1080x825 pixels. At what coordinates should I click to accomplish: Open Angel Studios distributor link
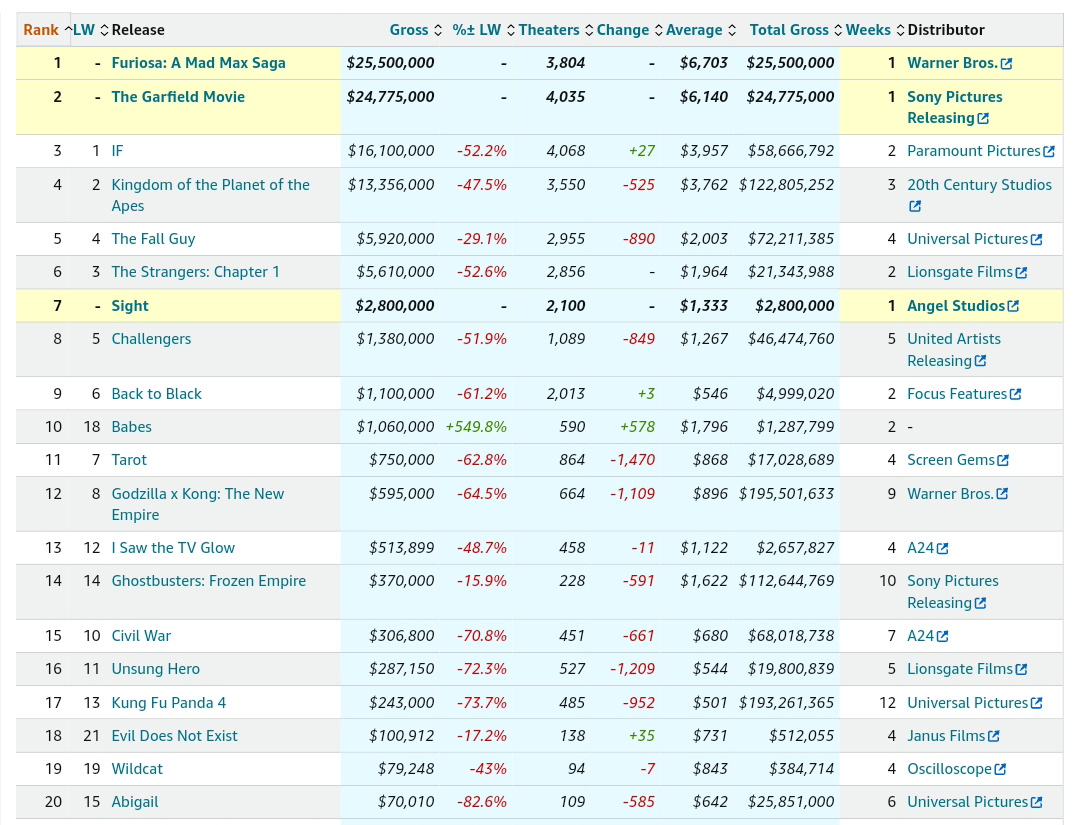click(956, 306)
